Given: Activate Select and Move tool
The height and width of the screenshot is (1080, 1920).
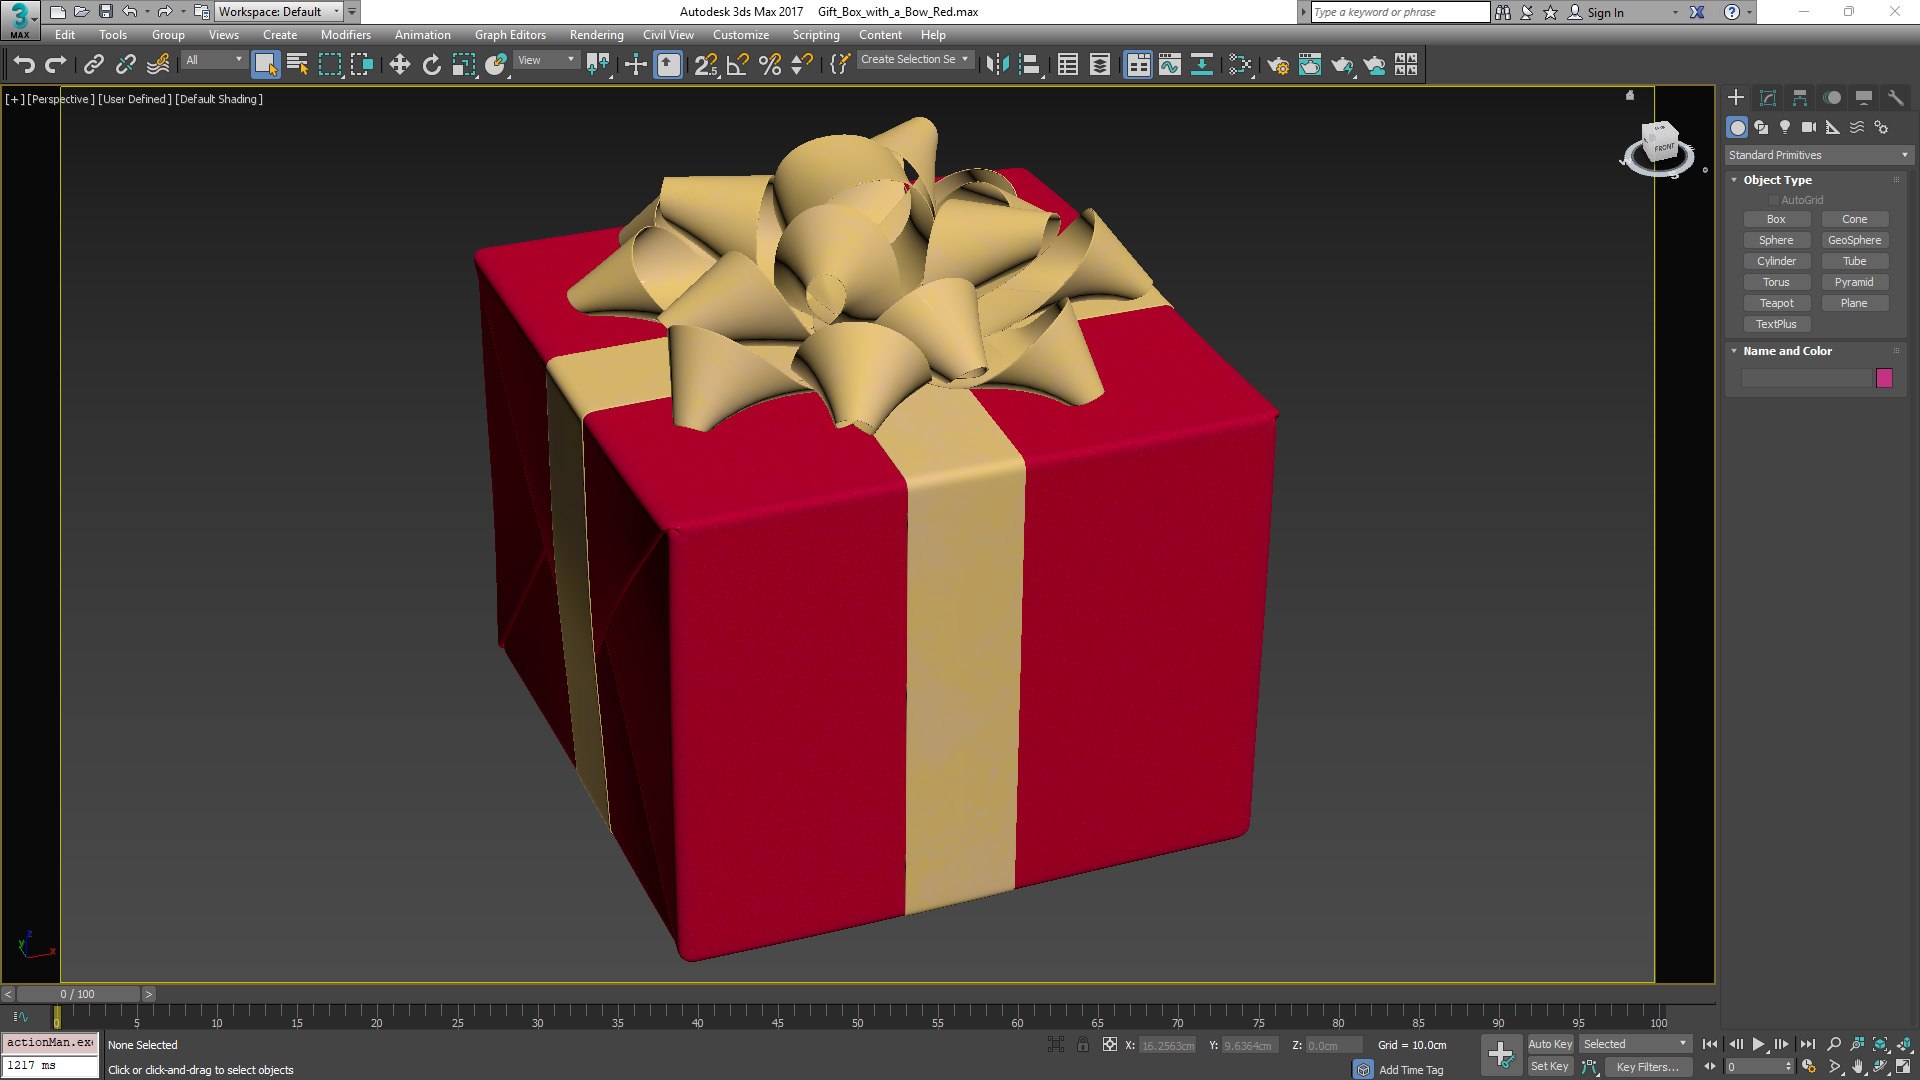Looking at the screenshot, I should tap(400, 65).
